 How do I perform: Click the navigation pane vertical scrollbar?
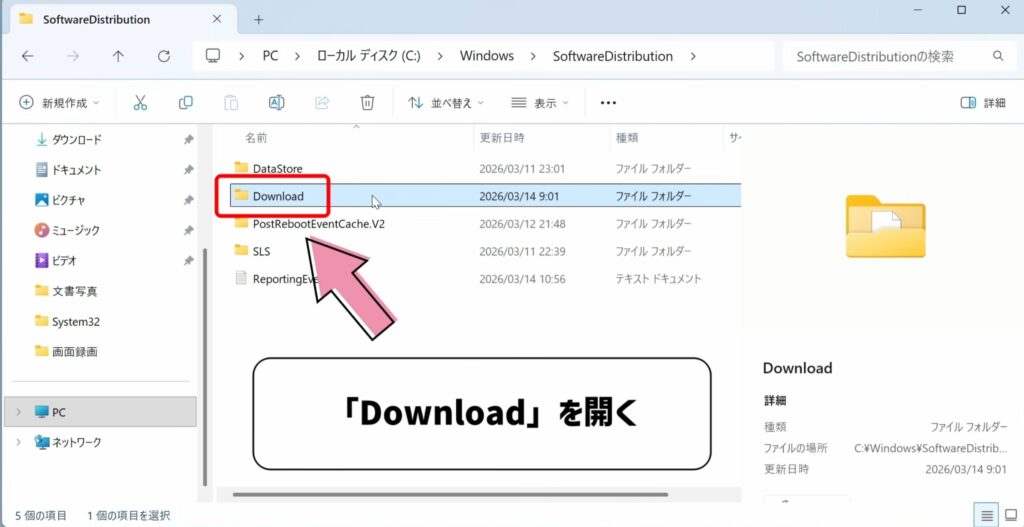tap(205, 366)
